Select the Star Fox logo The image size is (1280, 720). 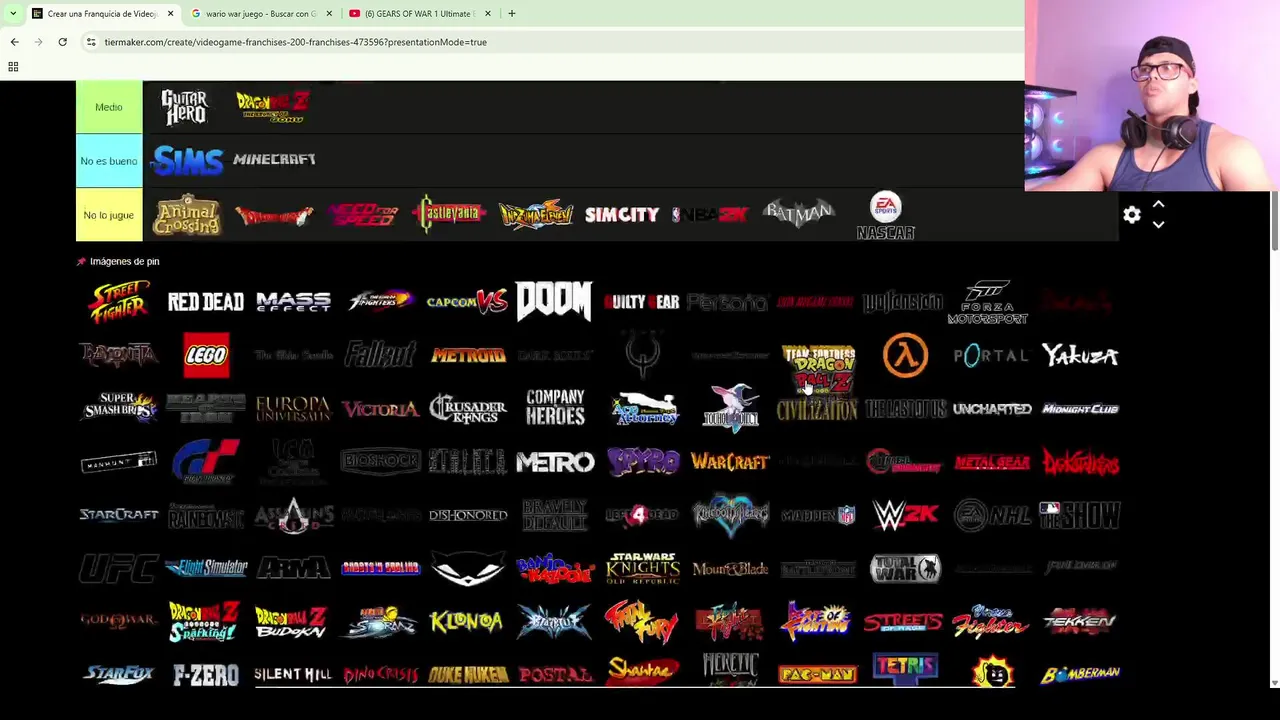click(x=119, y=674)
